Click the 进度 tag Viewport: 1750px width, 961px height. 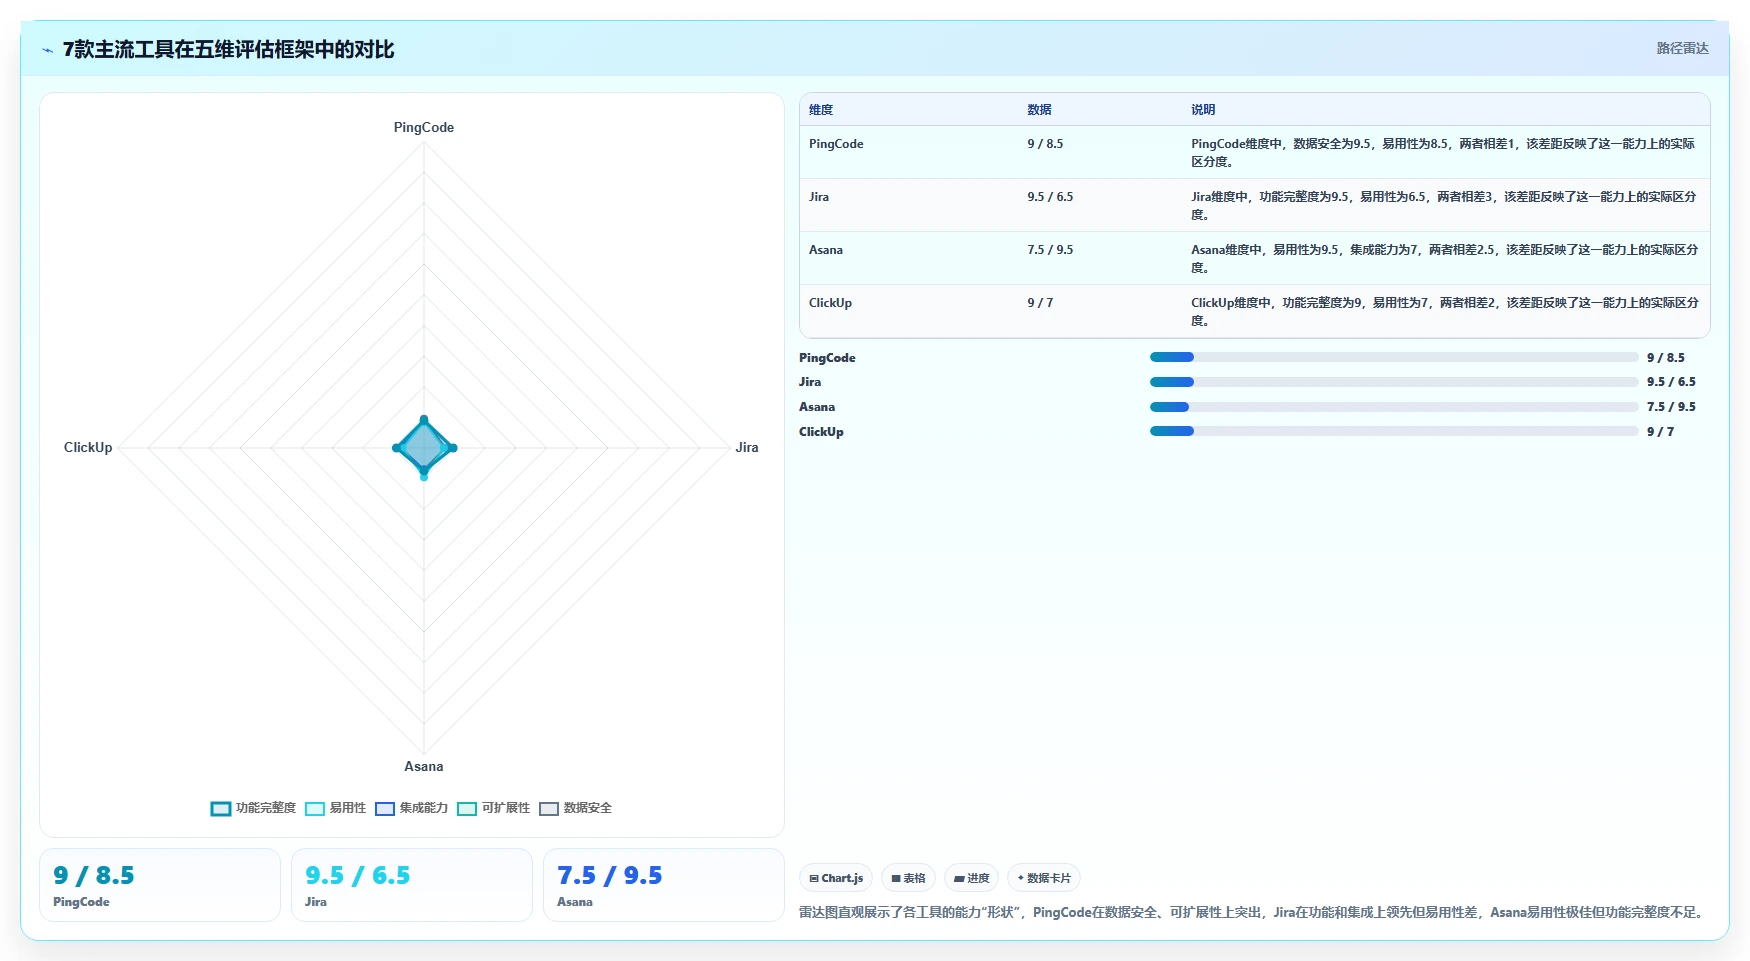(x=971, y=878)
